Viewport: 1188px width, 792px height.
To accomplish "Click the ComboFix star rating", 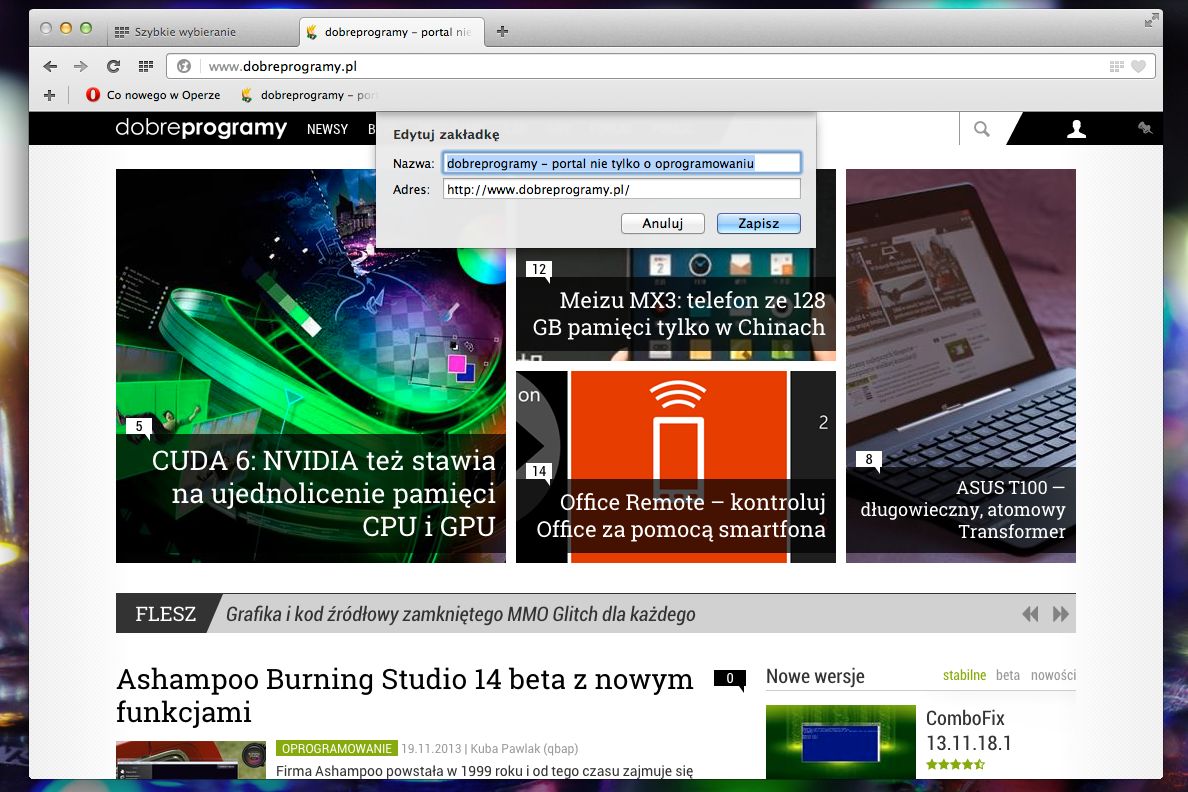I will [x=955, y=764].
